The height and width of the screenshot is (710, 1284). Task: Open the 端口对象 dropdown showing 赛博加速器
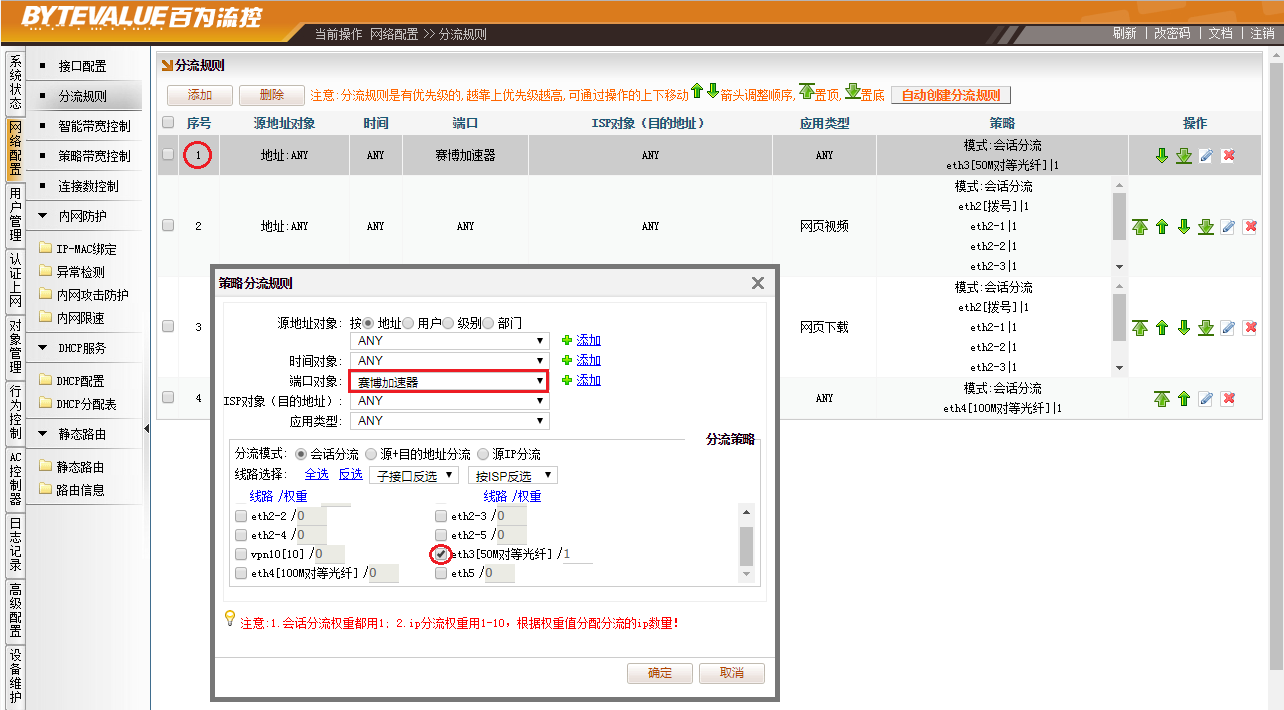click(x=448, y=381)
